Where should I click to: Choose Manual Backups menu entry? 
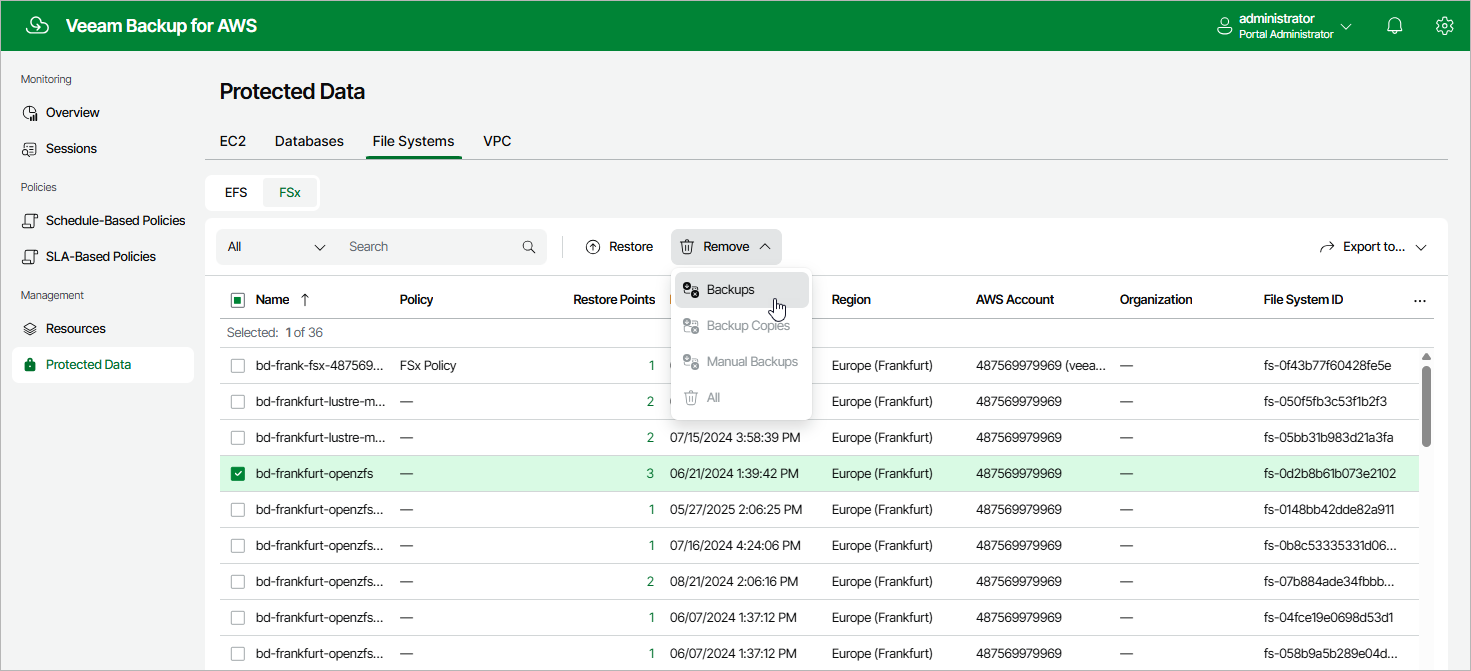click(742, 362)
